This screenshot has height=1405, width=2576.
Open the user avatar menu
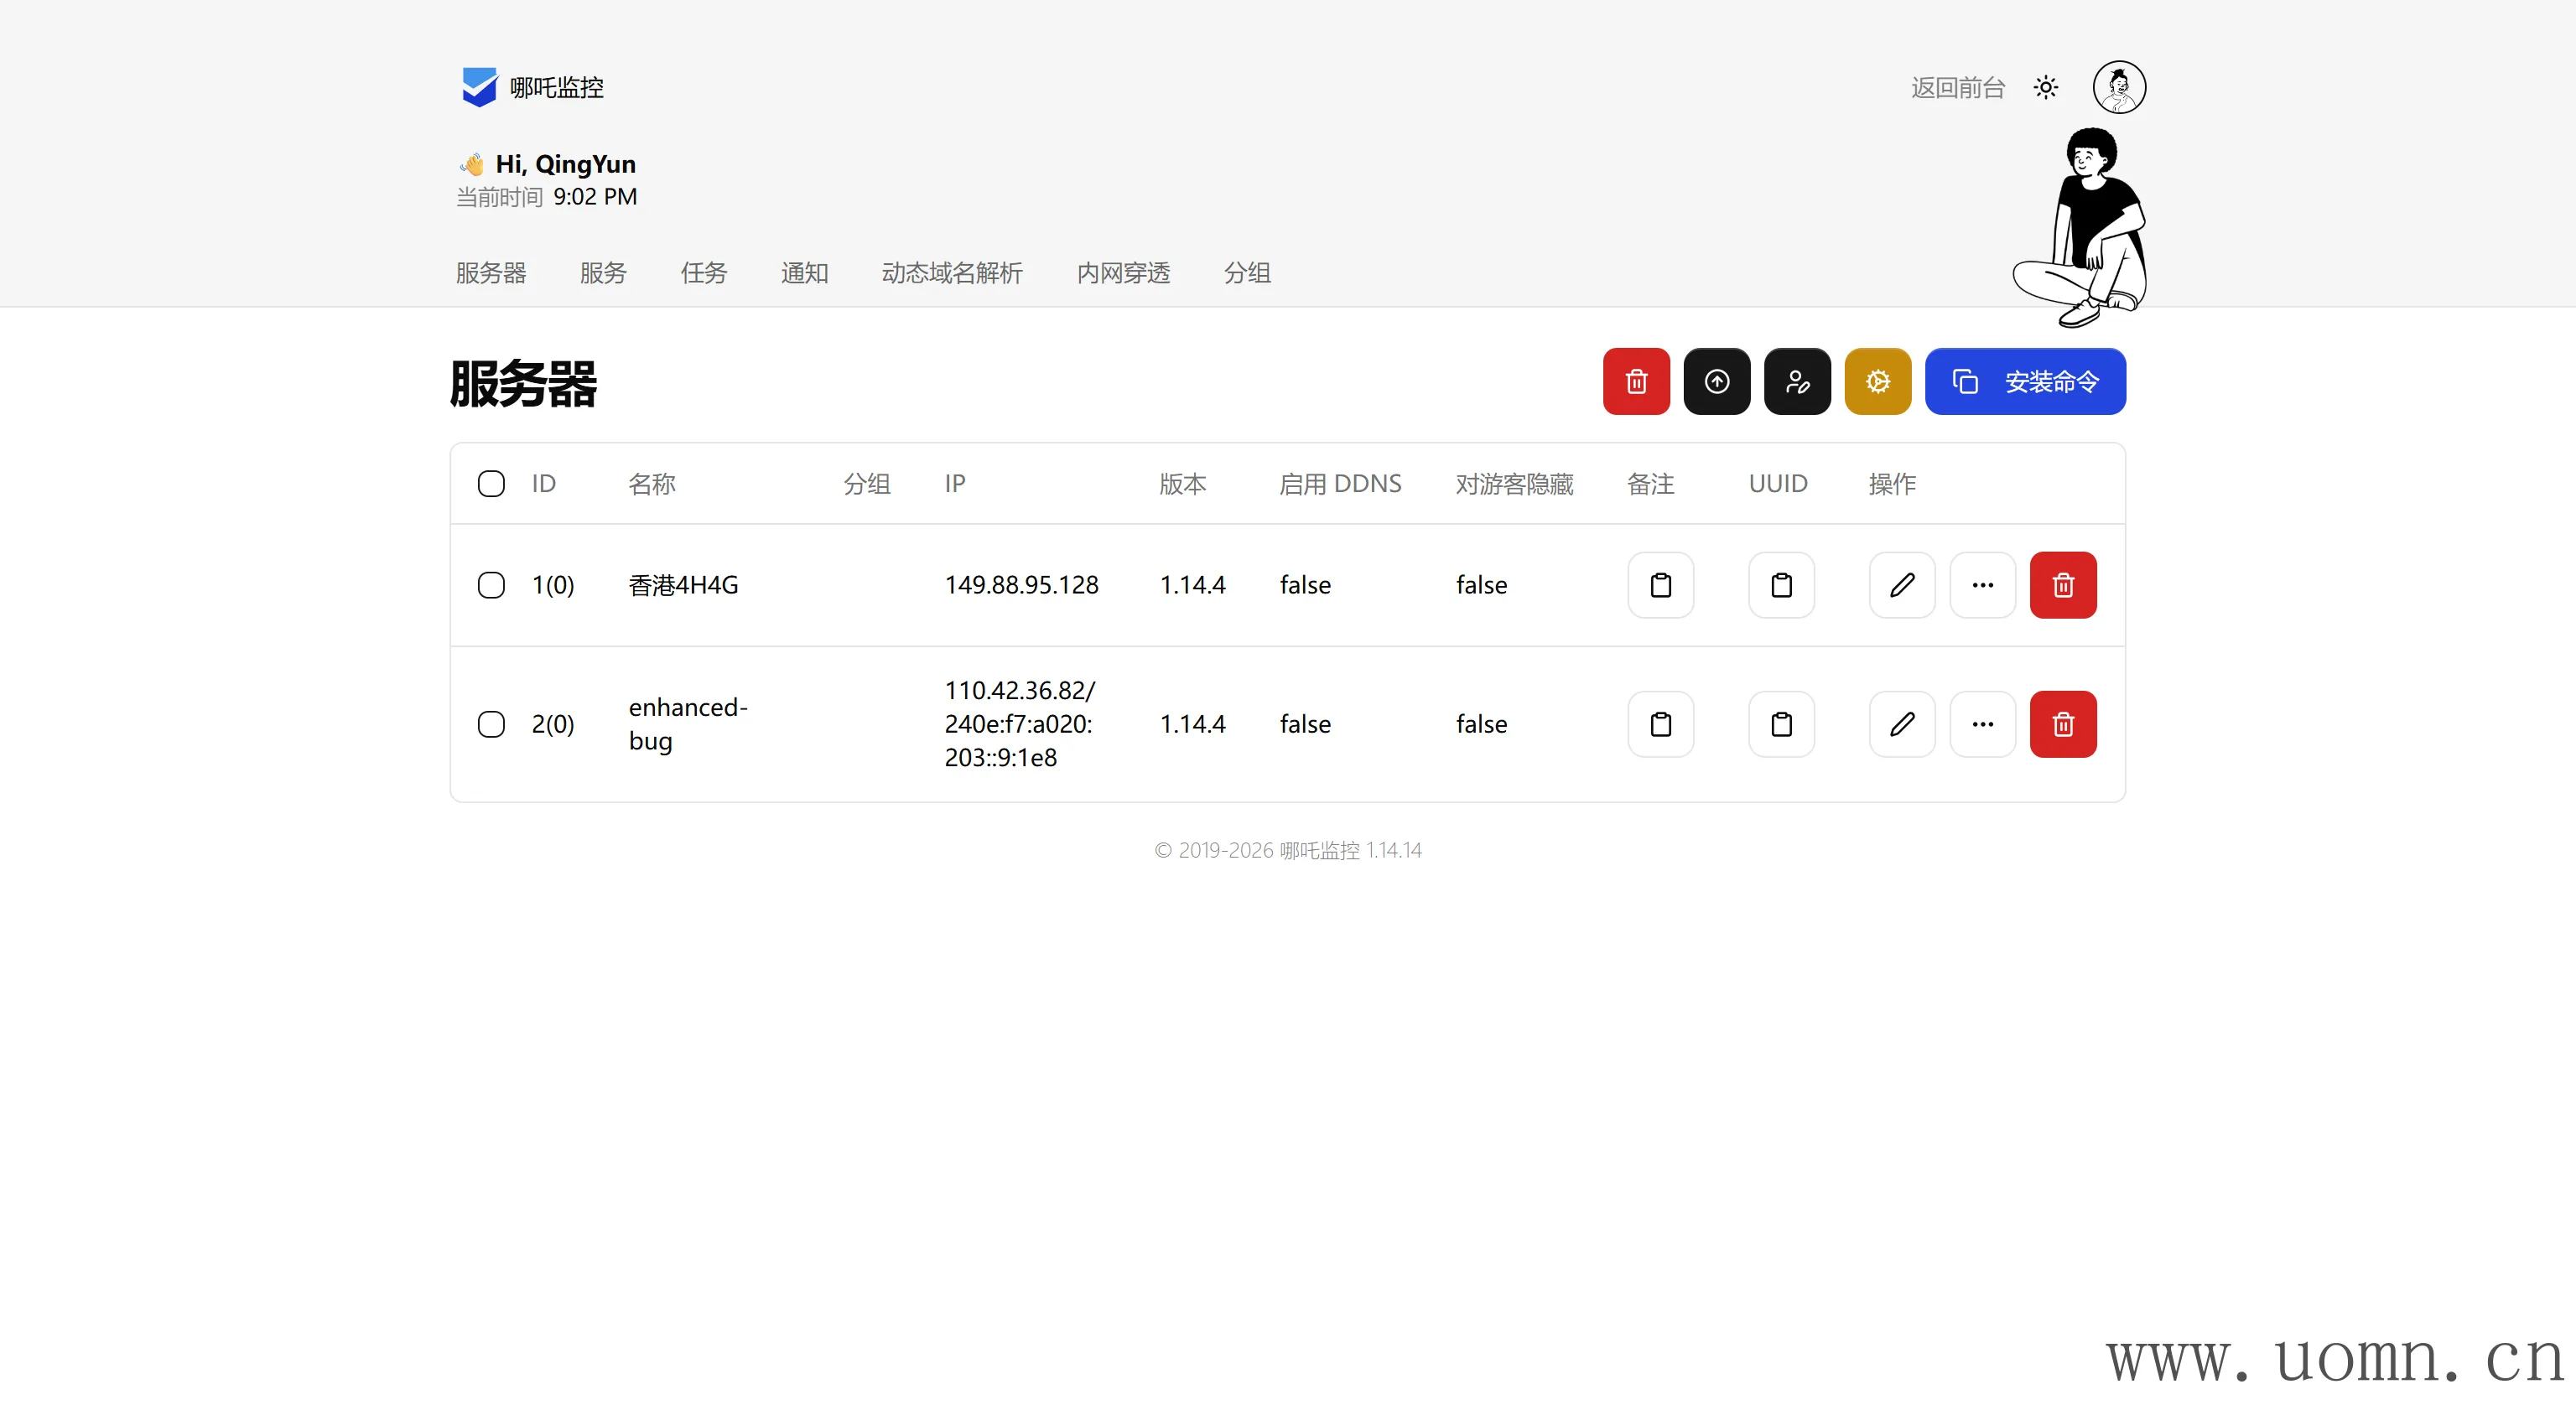(x=2118, y=88)
